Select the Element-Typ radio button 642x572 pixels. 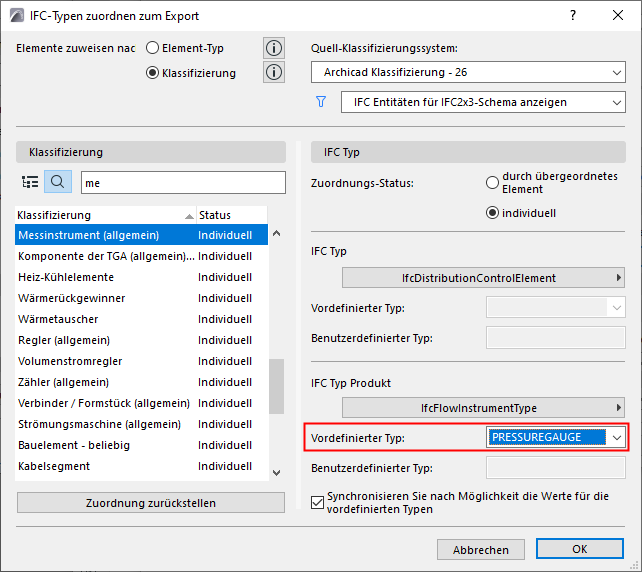153,47
